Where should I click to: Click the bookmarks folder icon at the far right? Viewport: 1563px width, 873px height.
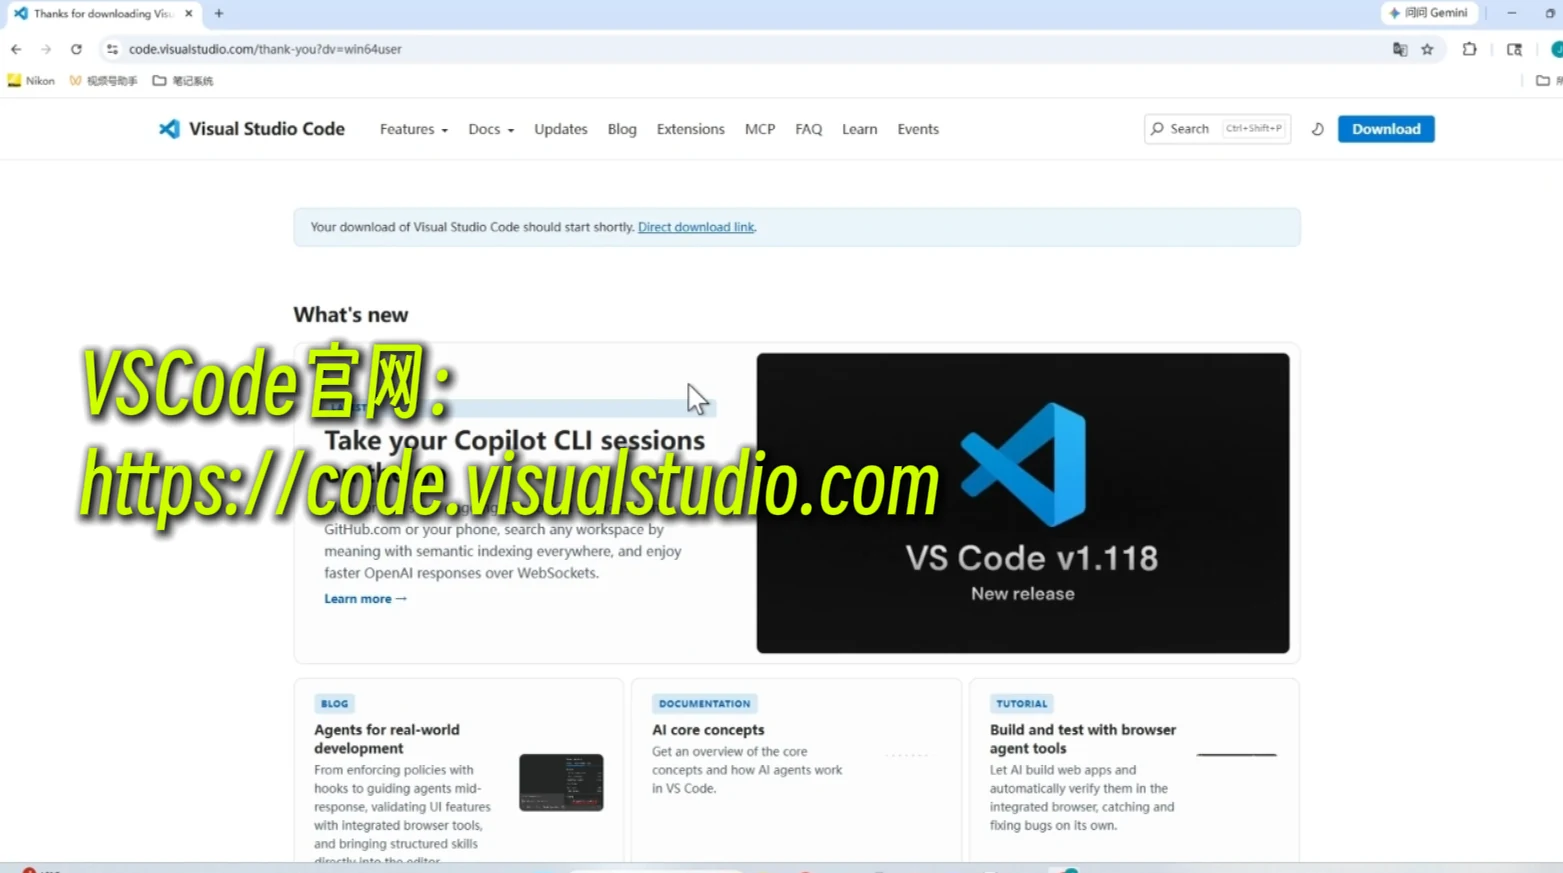1542,81
